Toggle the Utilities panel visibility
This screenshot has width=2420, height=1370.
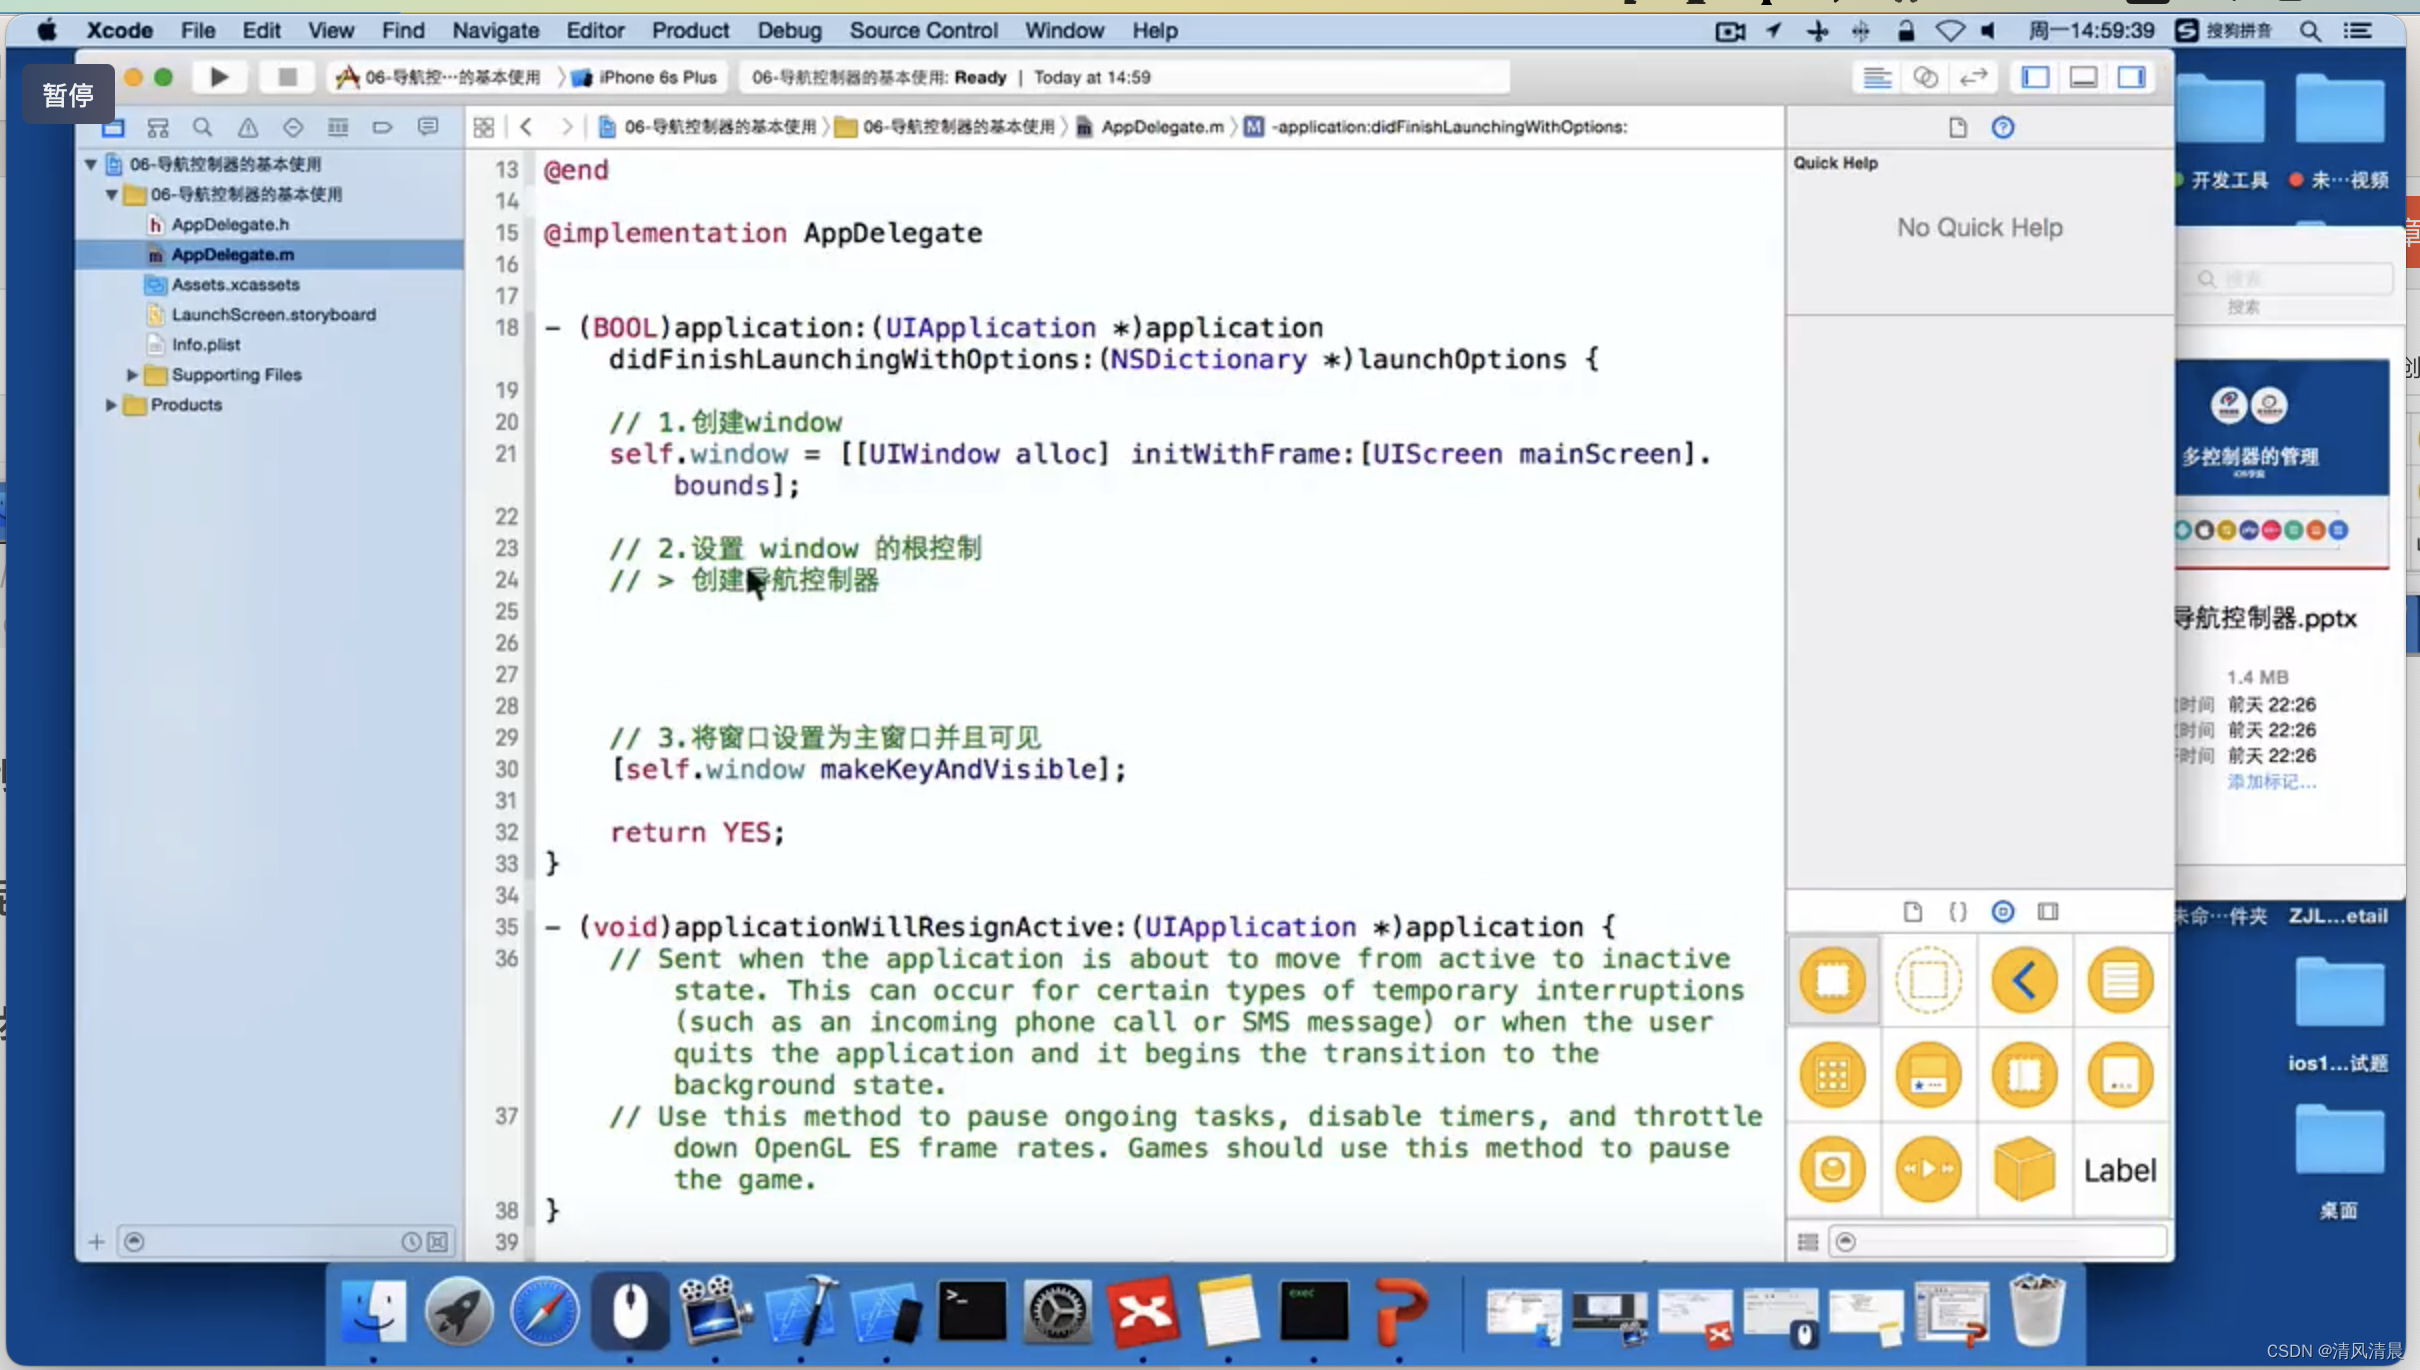[x=2132, y=77]
